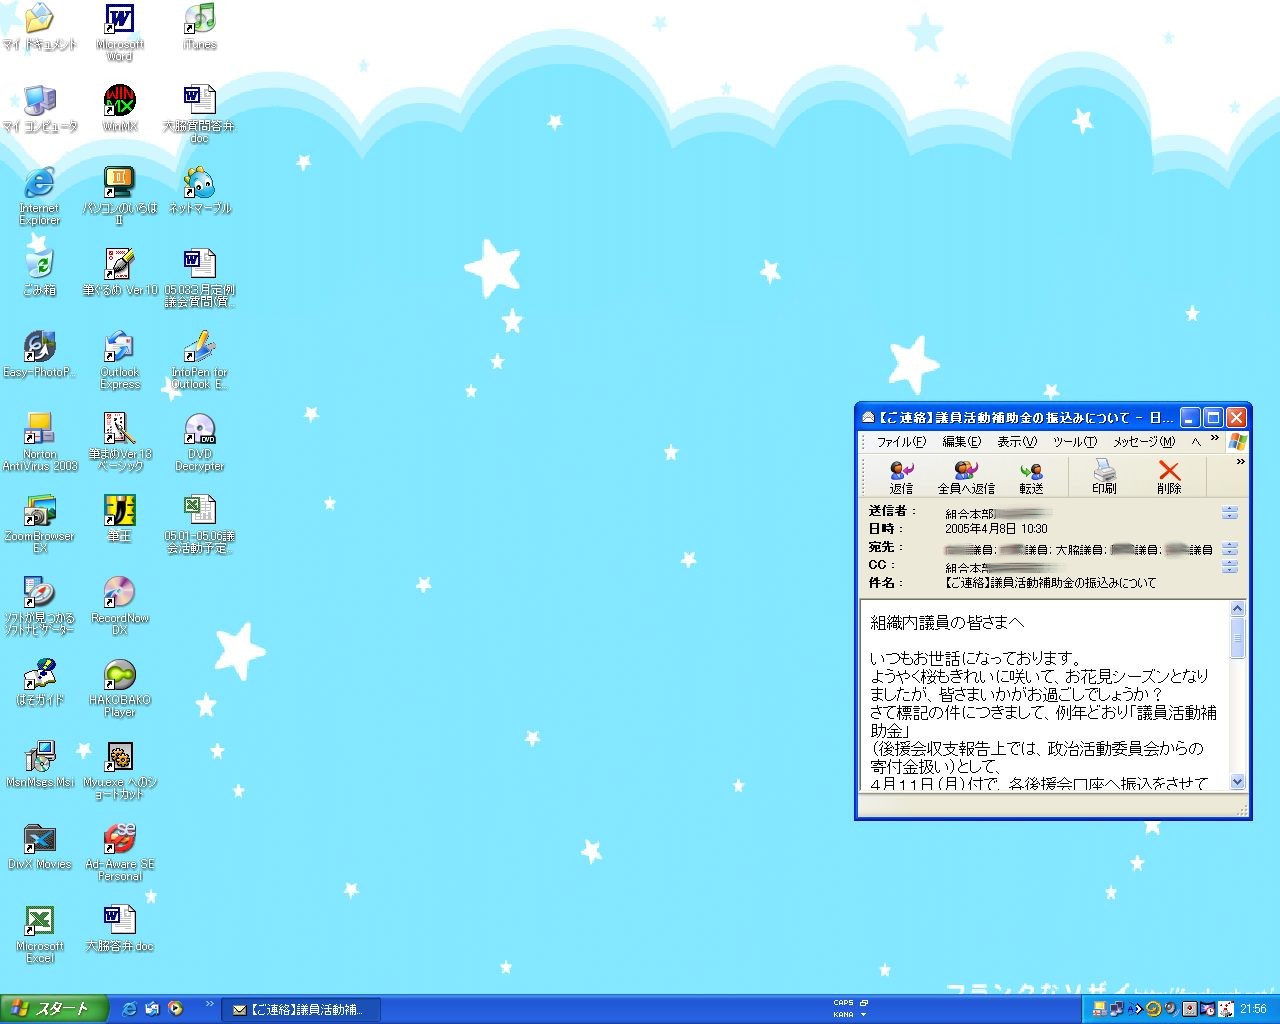Select the DVD Decrypter desktop shortcut
Screen dimensions: 1280x1024
point(199,432)
